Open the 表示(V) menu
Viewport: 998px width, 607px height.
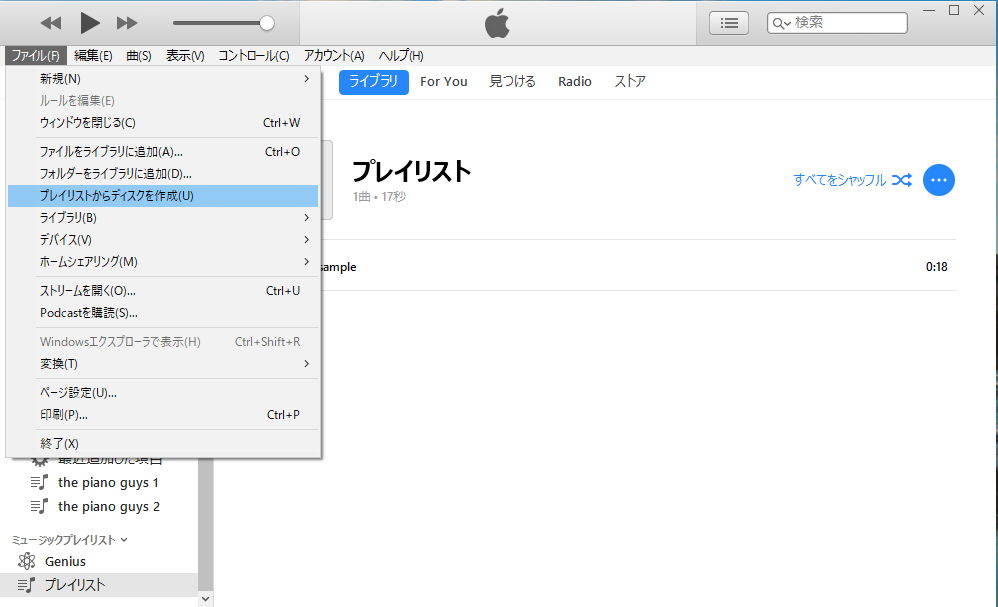tap(185, 56)
